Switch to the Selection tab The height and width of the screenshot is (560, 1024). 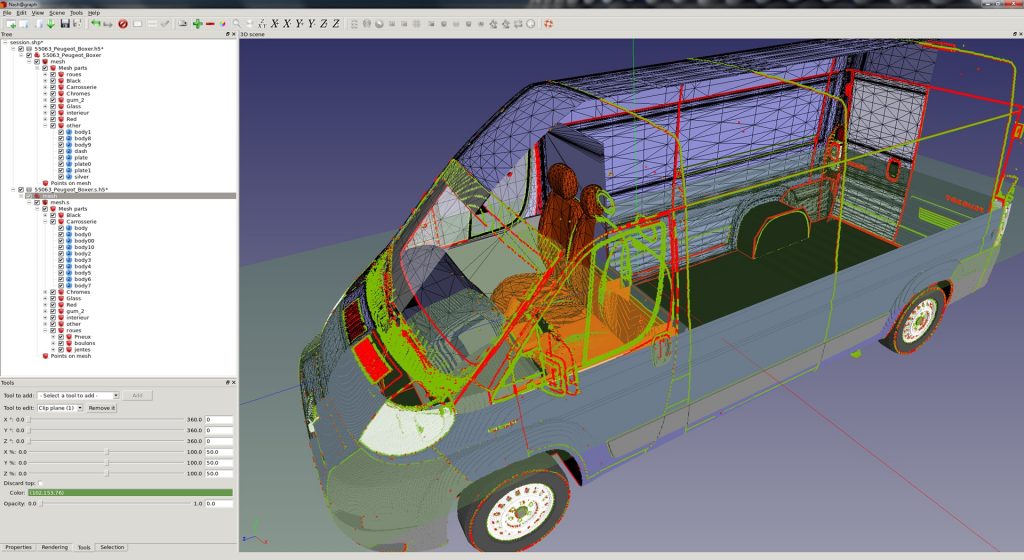click(112, 547)
